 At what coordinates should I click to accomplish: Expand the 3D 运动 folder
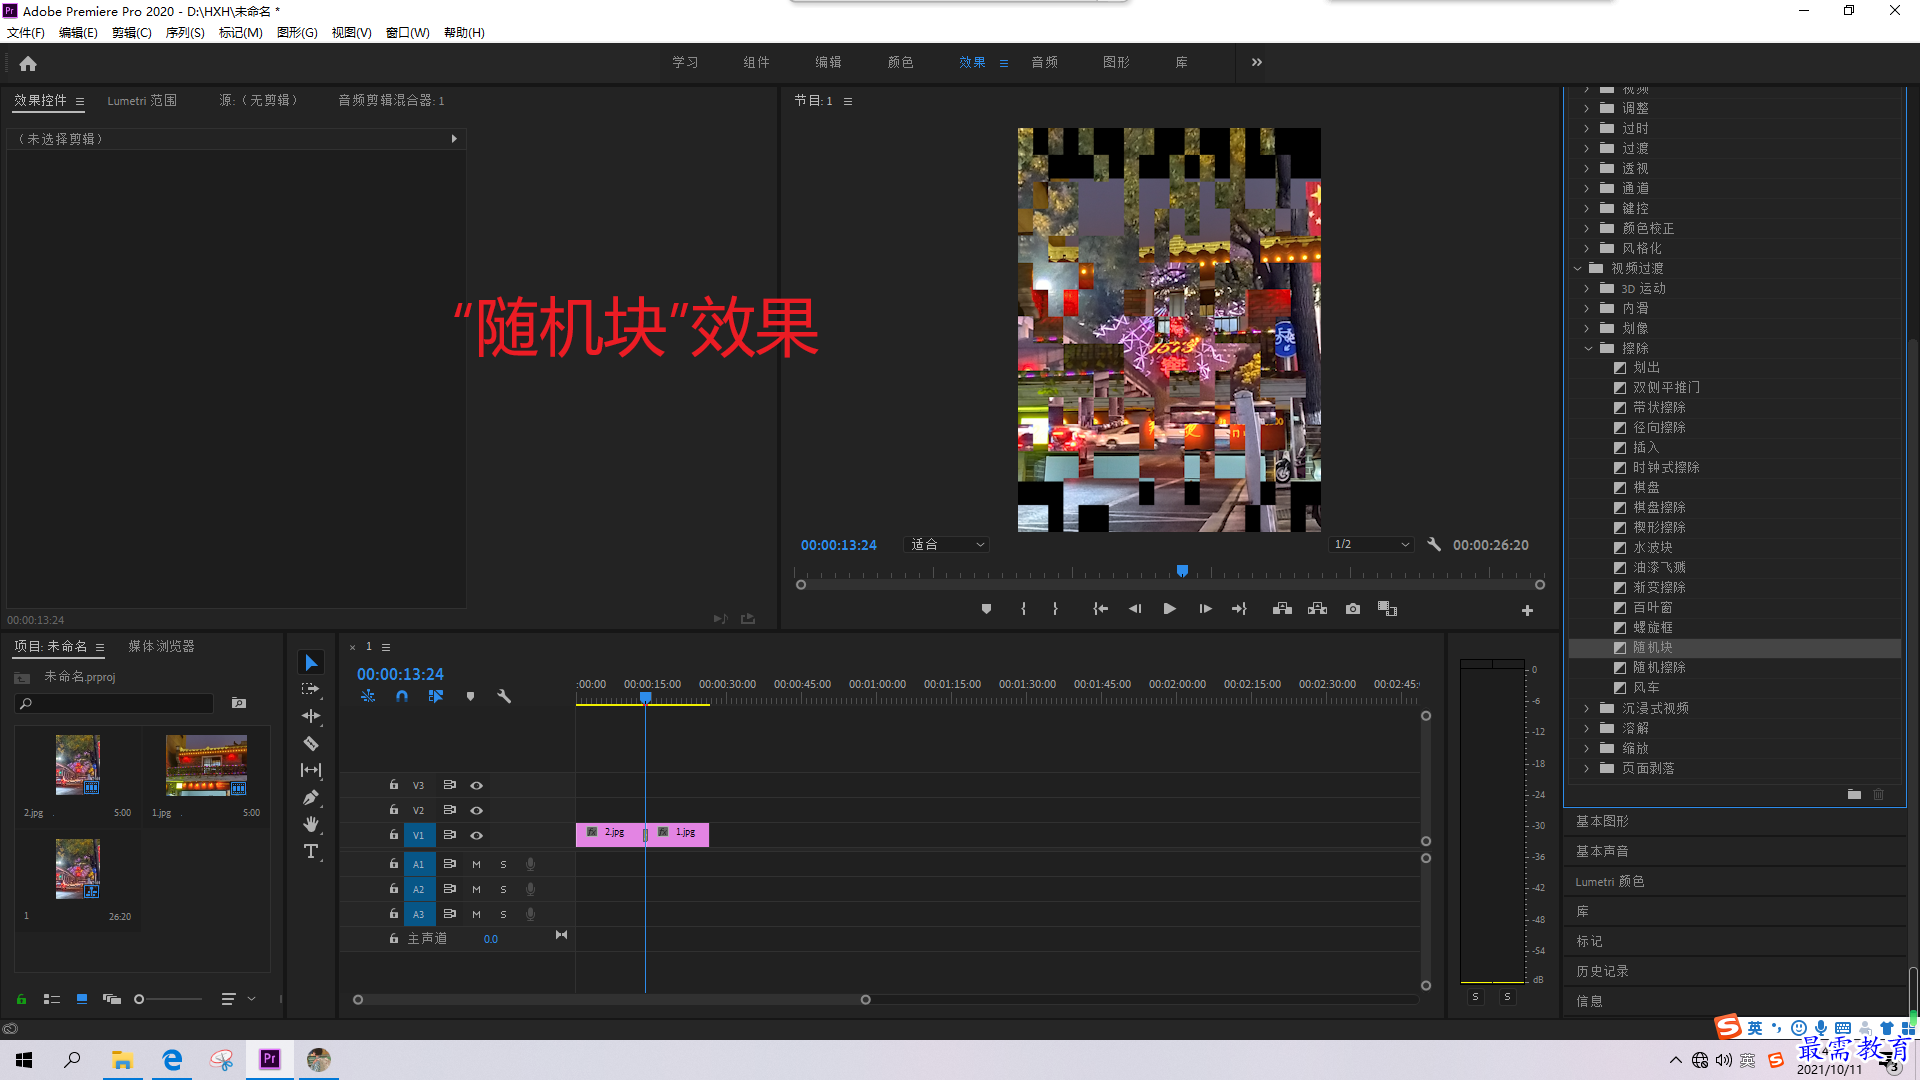click(1587, 288)
